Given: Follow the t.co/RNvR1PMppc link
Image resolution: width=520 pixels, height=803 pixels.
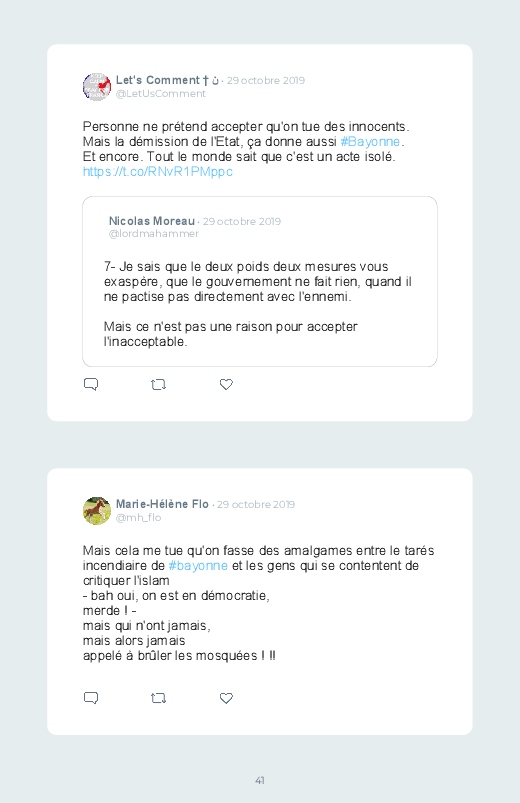Looking at the screenshot, I should [158, 172].
